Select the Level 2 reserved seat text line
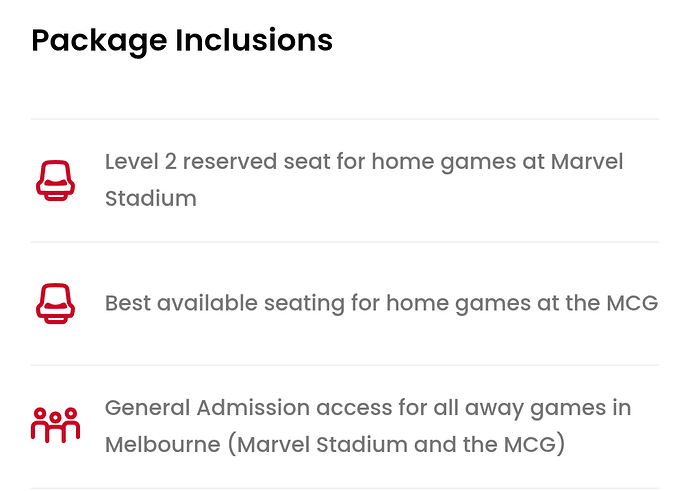The image size is (690, 491). pos(364,162)
